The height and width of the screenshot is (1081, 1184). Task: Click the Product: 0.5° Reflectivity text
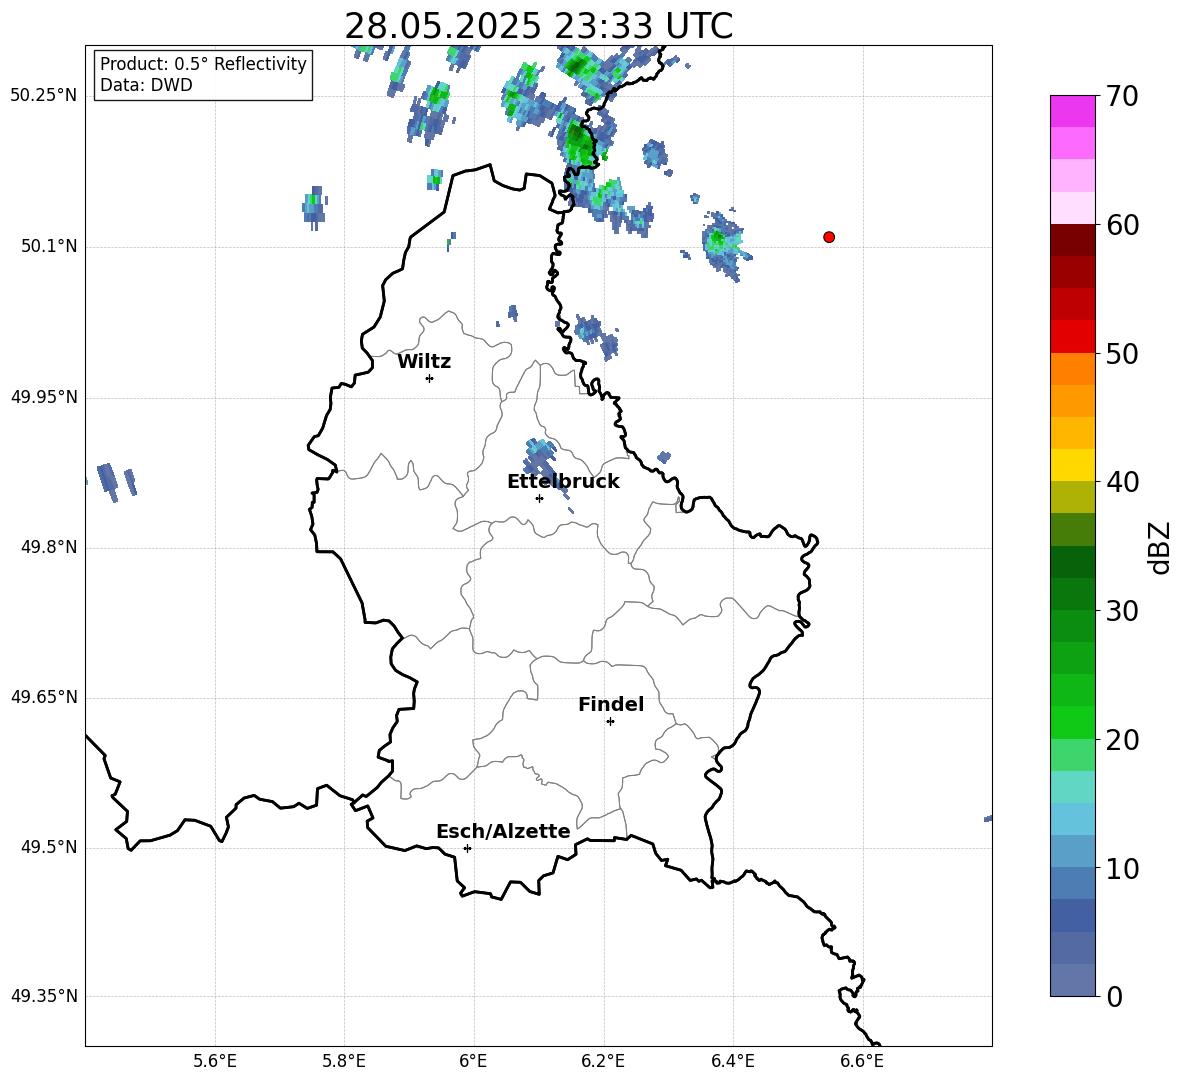[203, 63]
